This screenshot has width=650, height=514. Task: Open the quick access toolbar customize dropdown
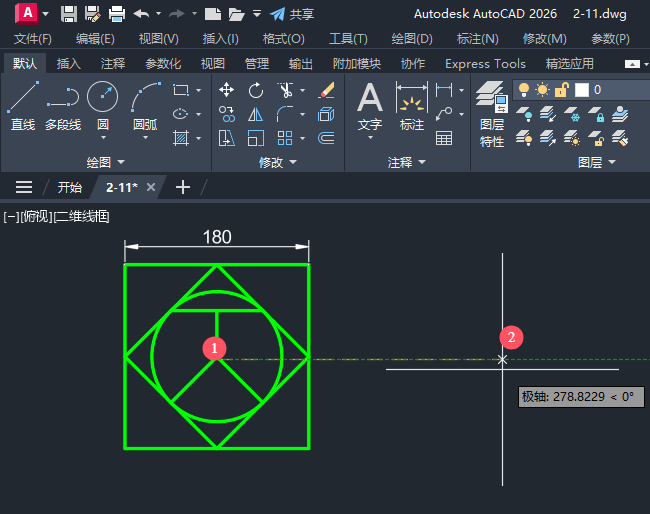pos(257,14)
